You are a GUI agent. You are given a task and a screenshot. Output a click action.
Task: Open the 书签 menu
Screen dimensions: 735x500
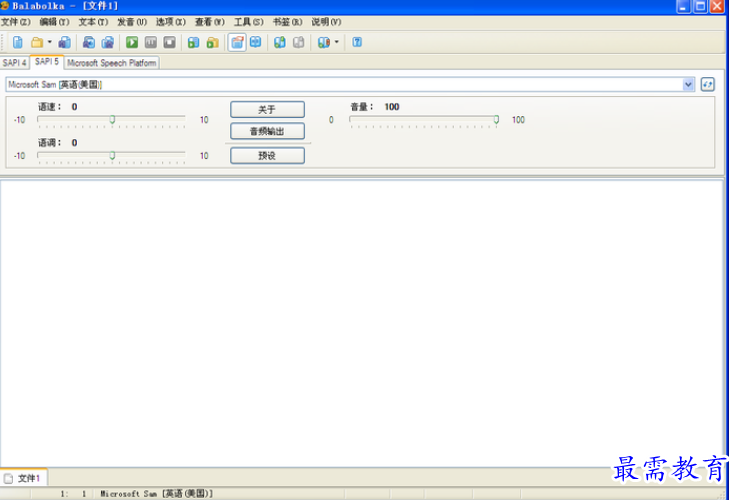(x=287, y=22)
